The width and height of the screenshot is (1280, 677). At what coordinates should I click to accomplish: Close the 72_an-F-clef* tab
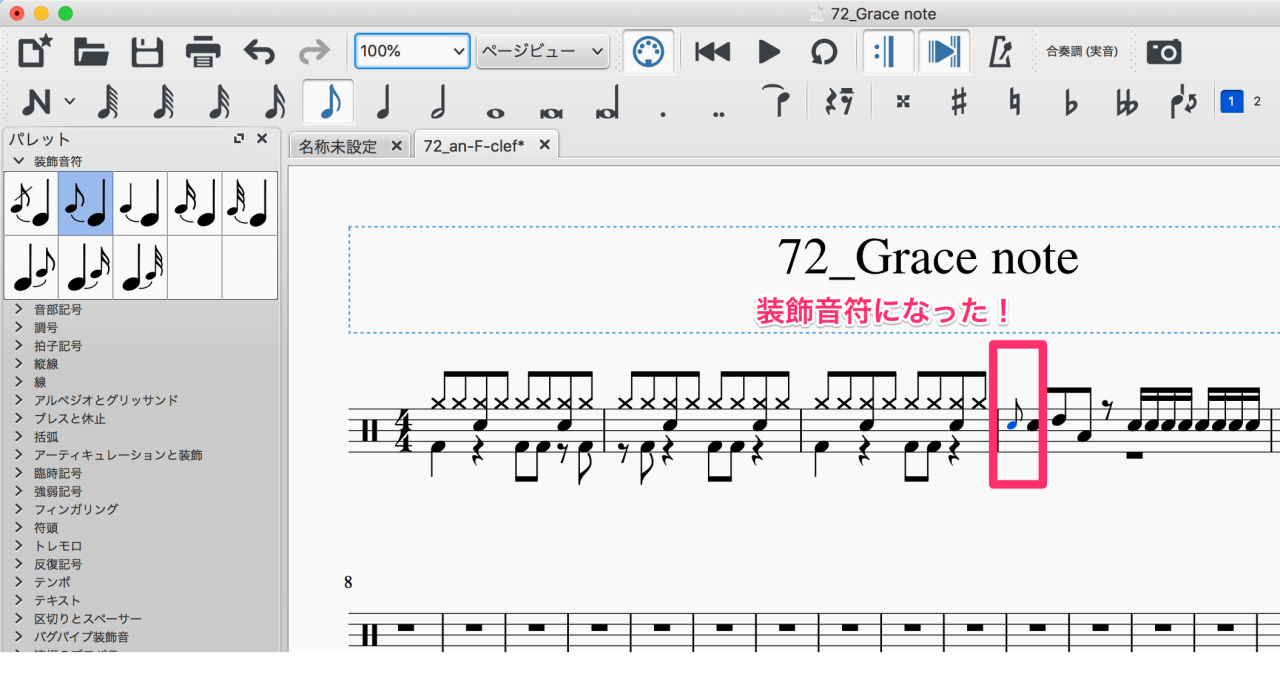pos(545,145)
